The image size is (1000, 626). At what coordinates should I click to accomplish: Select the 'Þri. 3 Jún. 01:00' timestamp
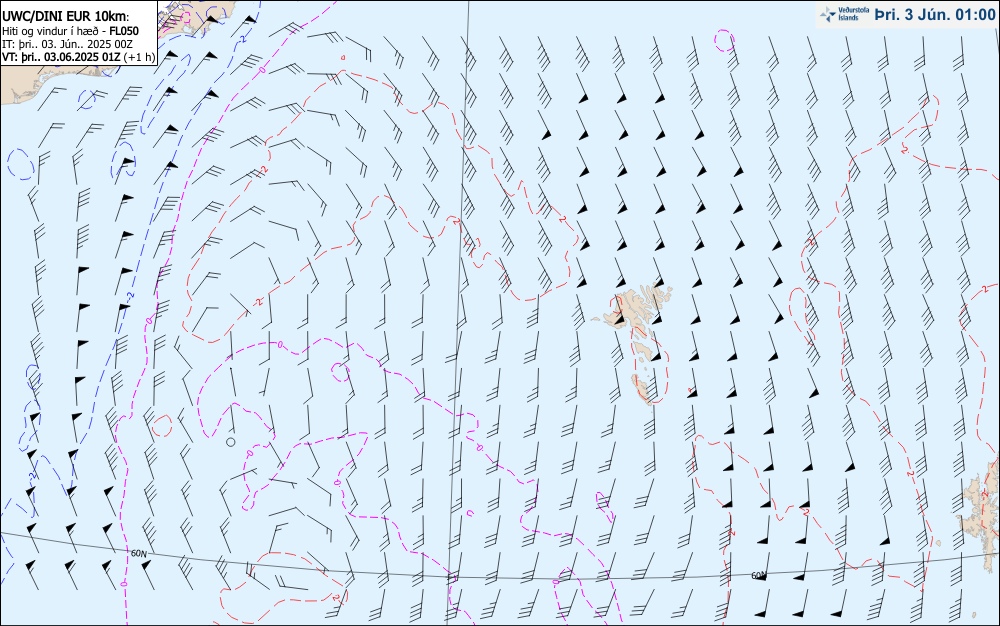click(934, 14)
